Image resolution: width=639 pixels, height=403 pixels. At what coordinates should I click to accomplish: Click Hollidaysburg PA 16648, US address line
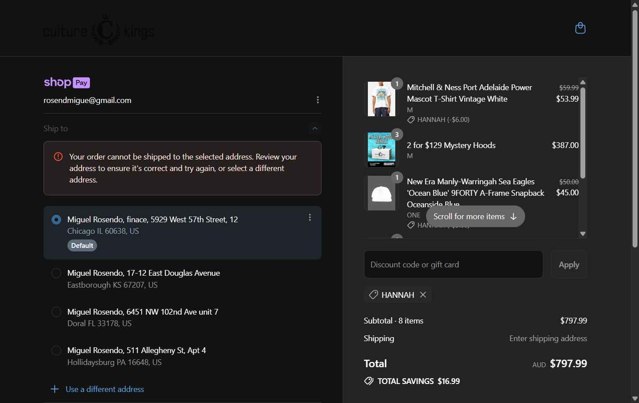[114, 362]
